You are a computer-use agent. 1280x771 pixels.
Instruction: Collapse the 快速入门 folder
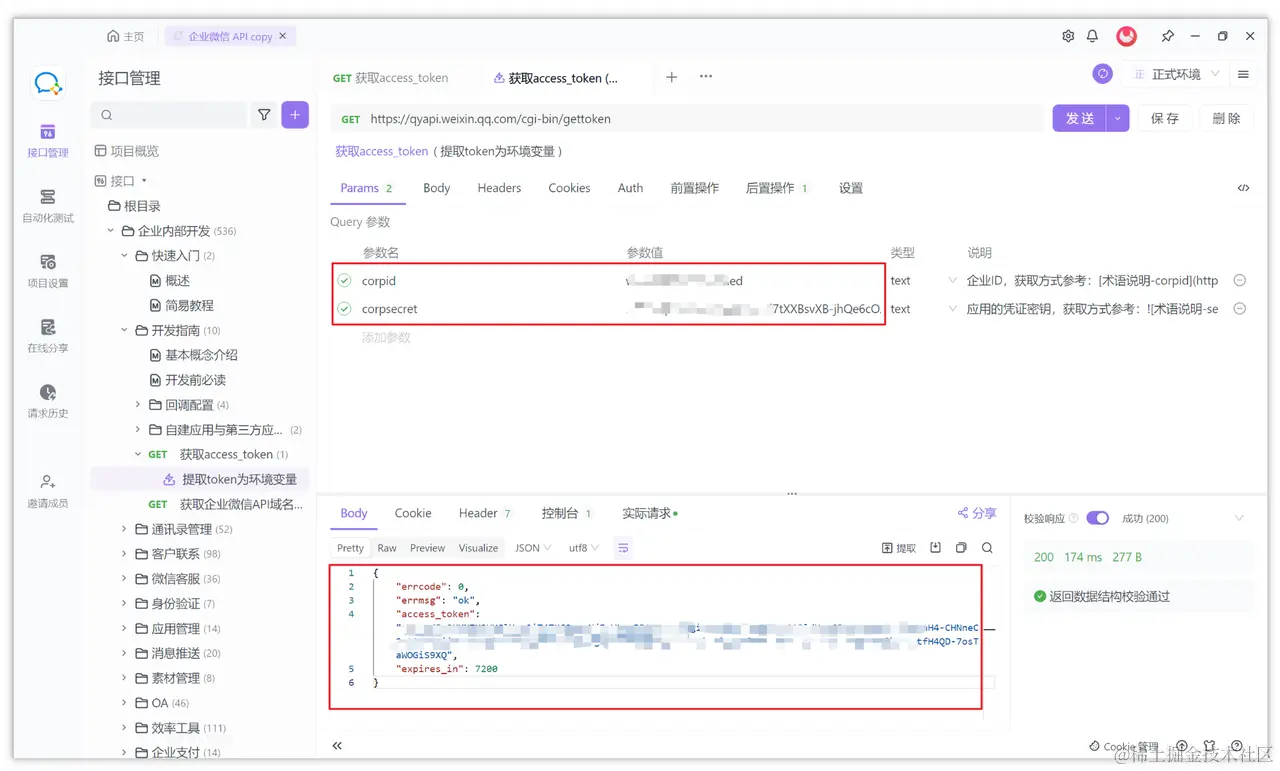(x=124, y=256)
